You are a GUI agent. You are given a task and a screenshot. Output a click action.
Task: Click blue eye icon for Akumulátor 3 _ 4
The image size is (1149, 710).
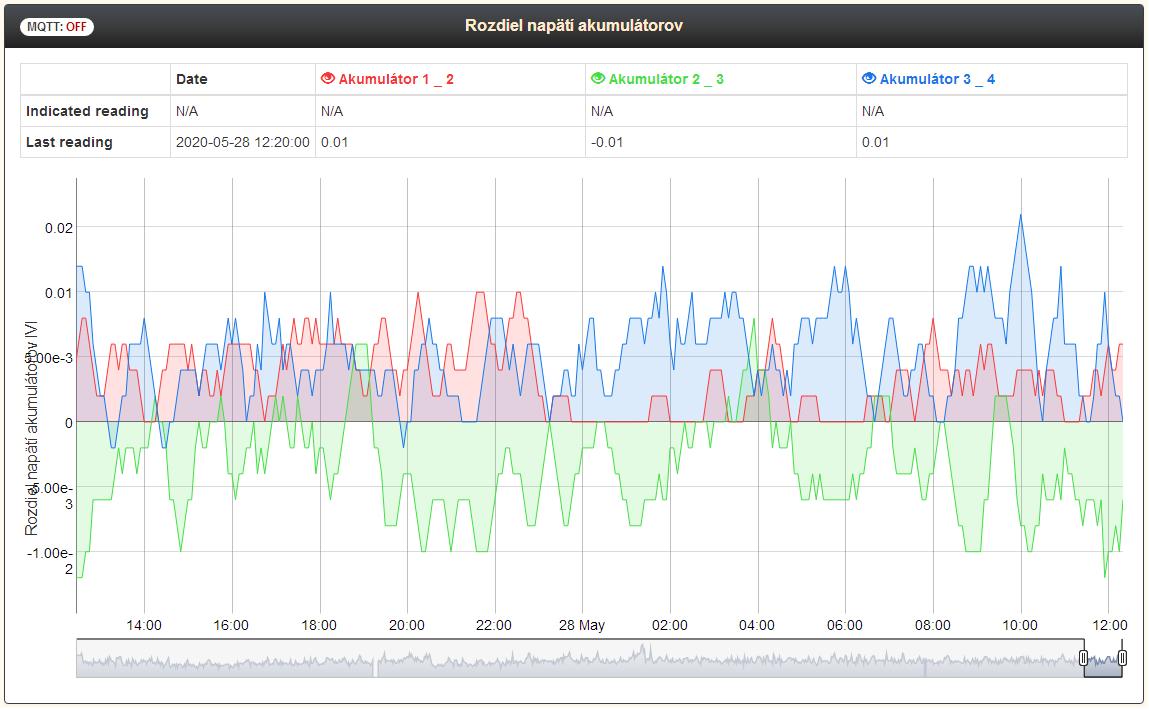[868, 79]
